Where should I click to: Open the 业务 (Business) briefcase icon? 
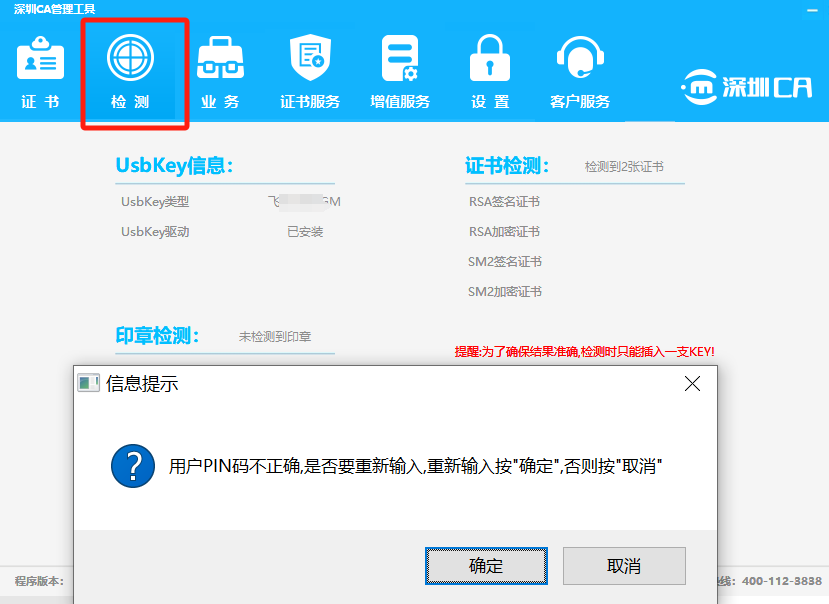pyautogui.click(x=220, y=58)
